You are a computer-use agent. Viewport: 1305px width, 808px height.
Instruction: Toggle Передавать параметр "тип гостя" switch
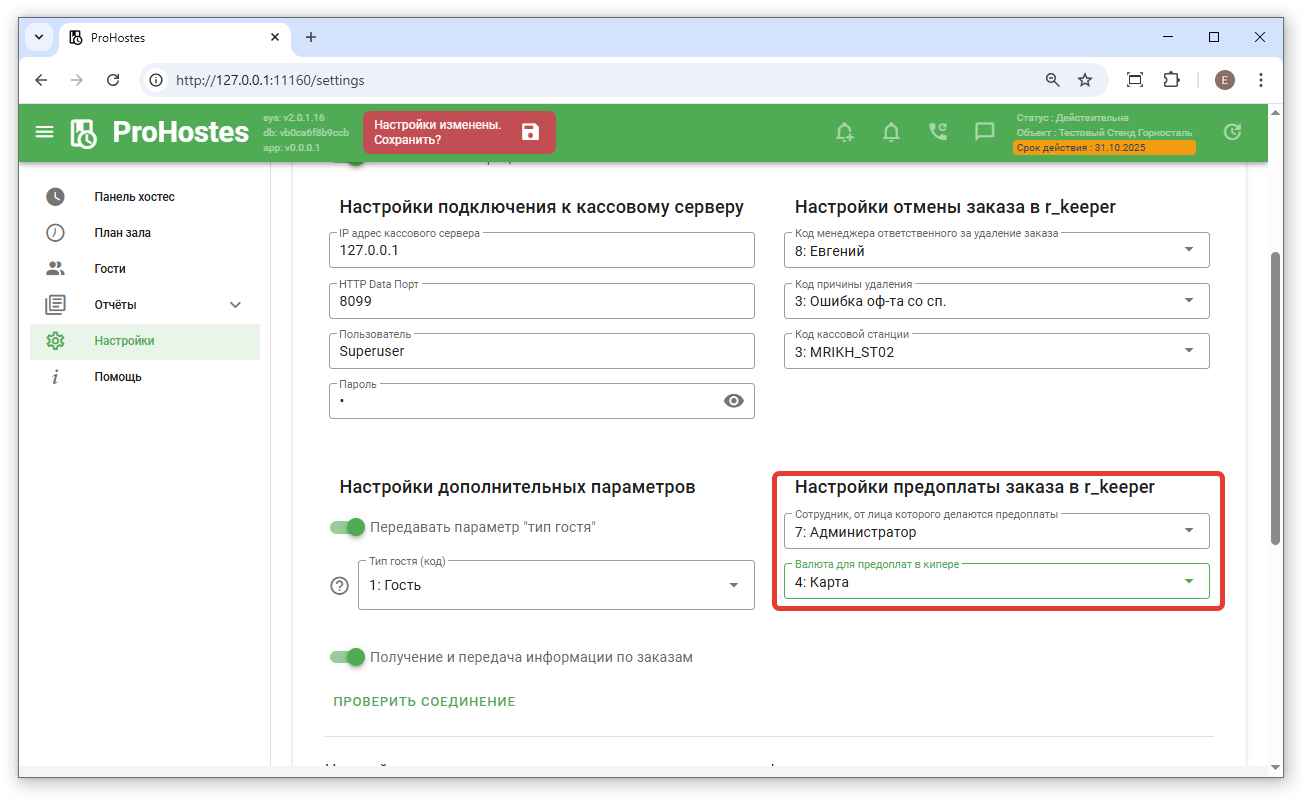coord(348,527)
